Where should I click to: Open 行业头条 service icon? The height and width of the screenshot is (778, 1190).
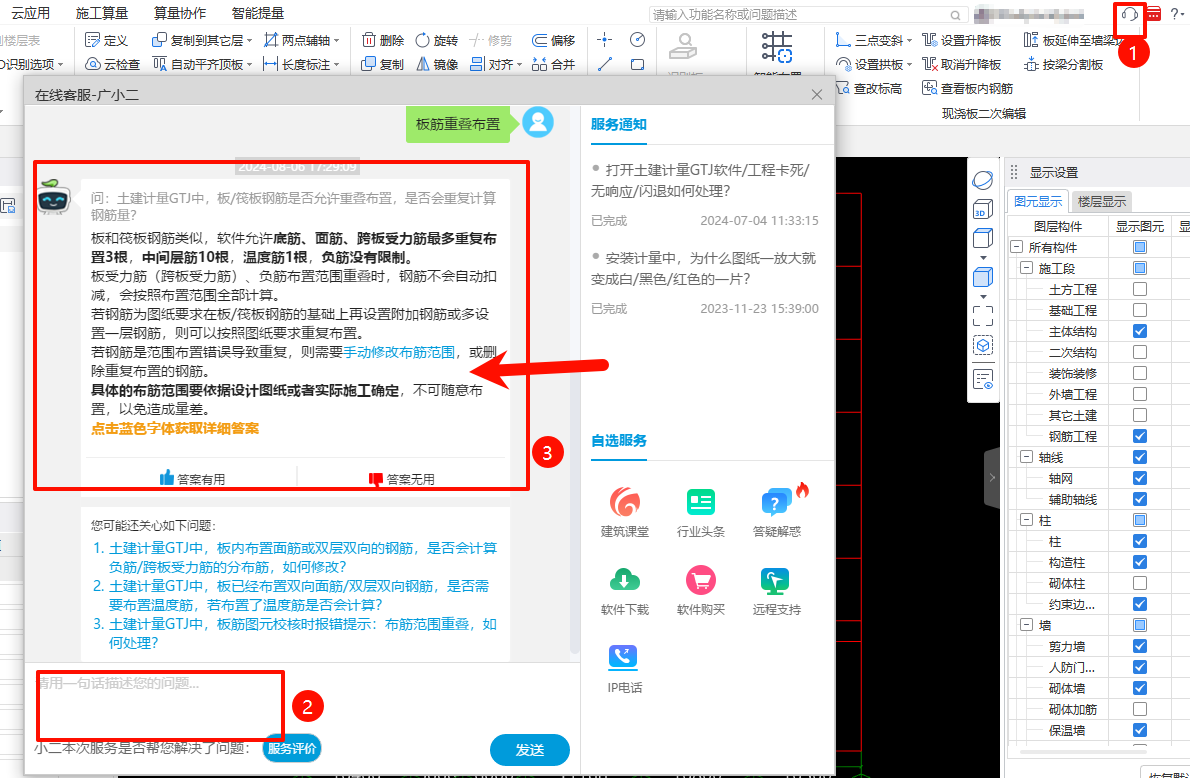point(700,512)
